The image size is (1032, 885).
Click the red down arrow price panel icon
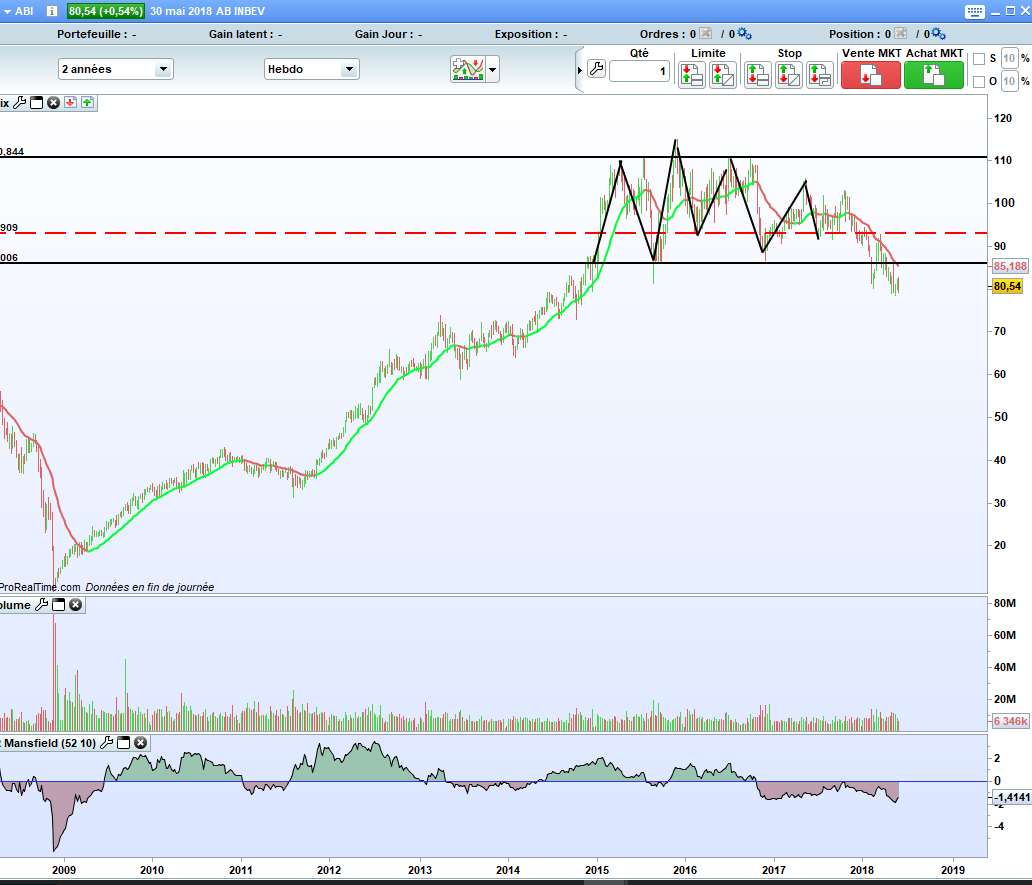pyautogui.click(x=70, y=103)
